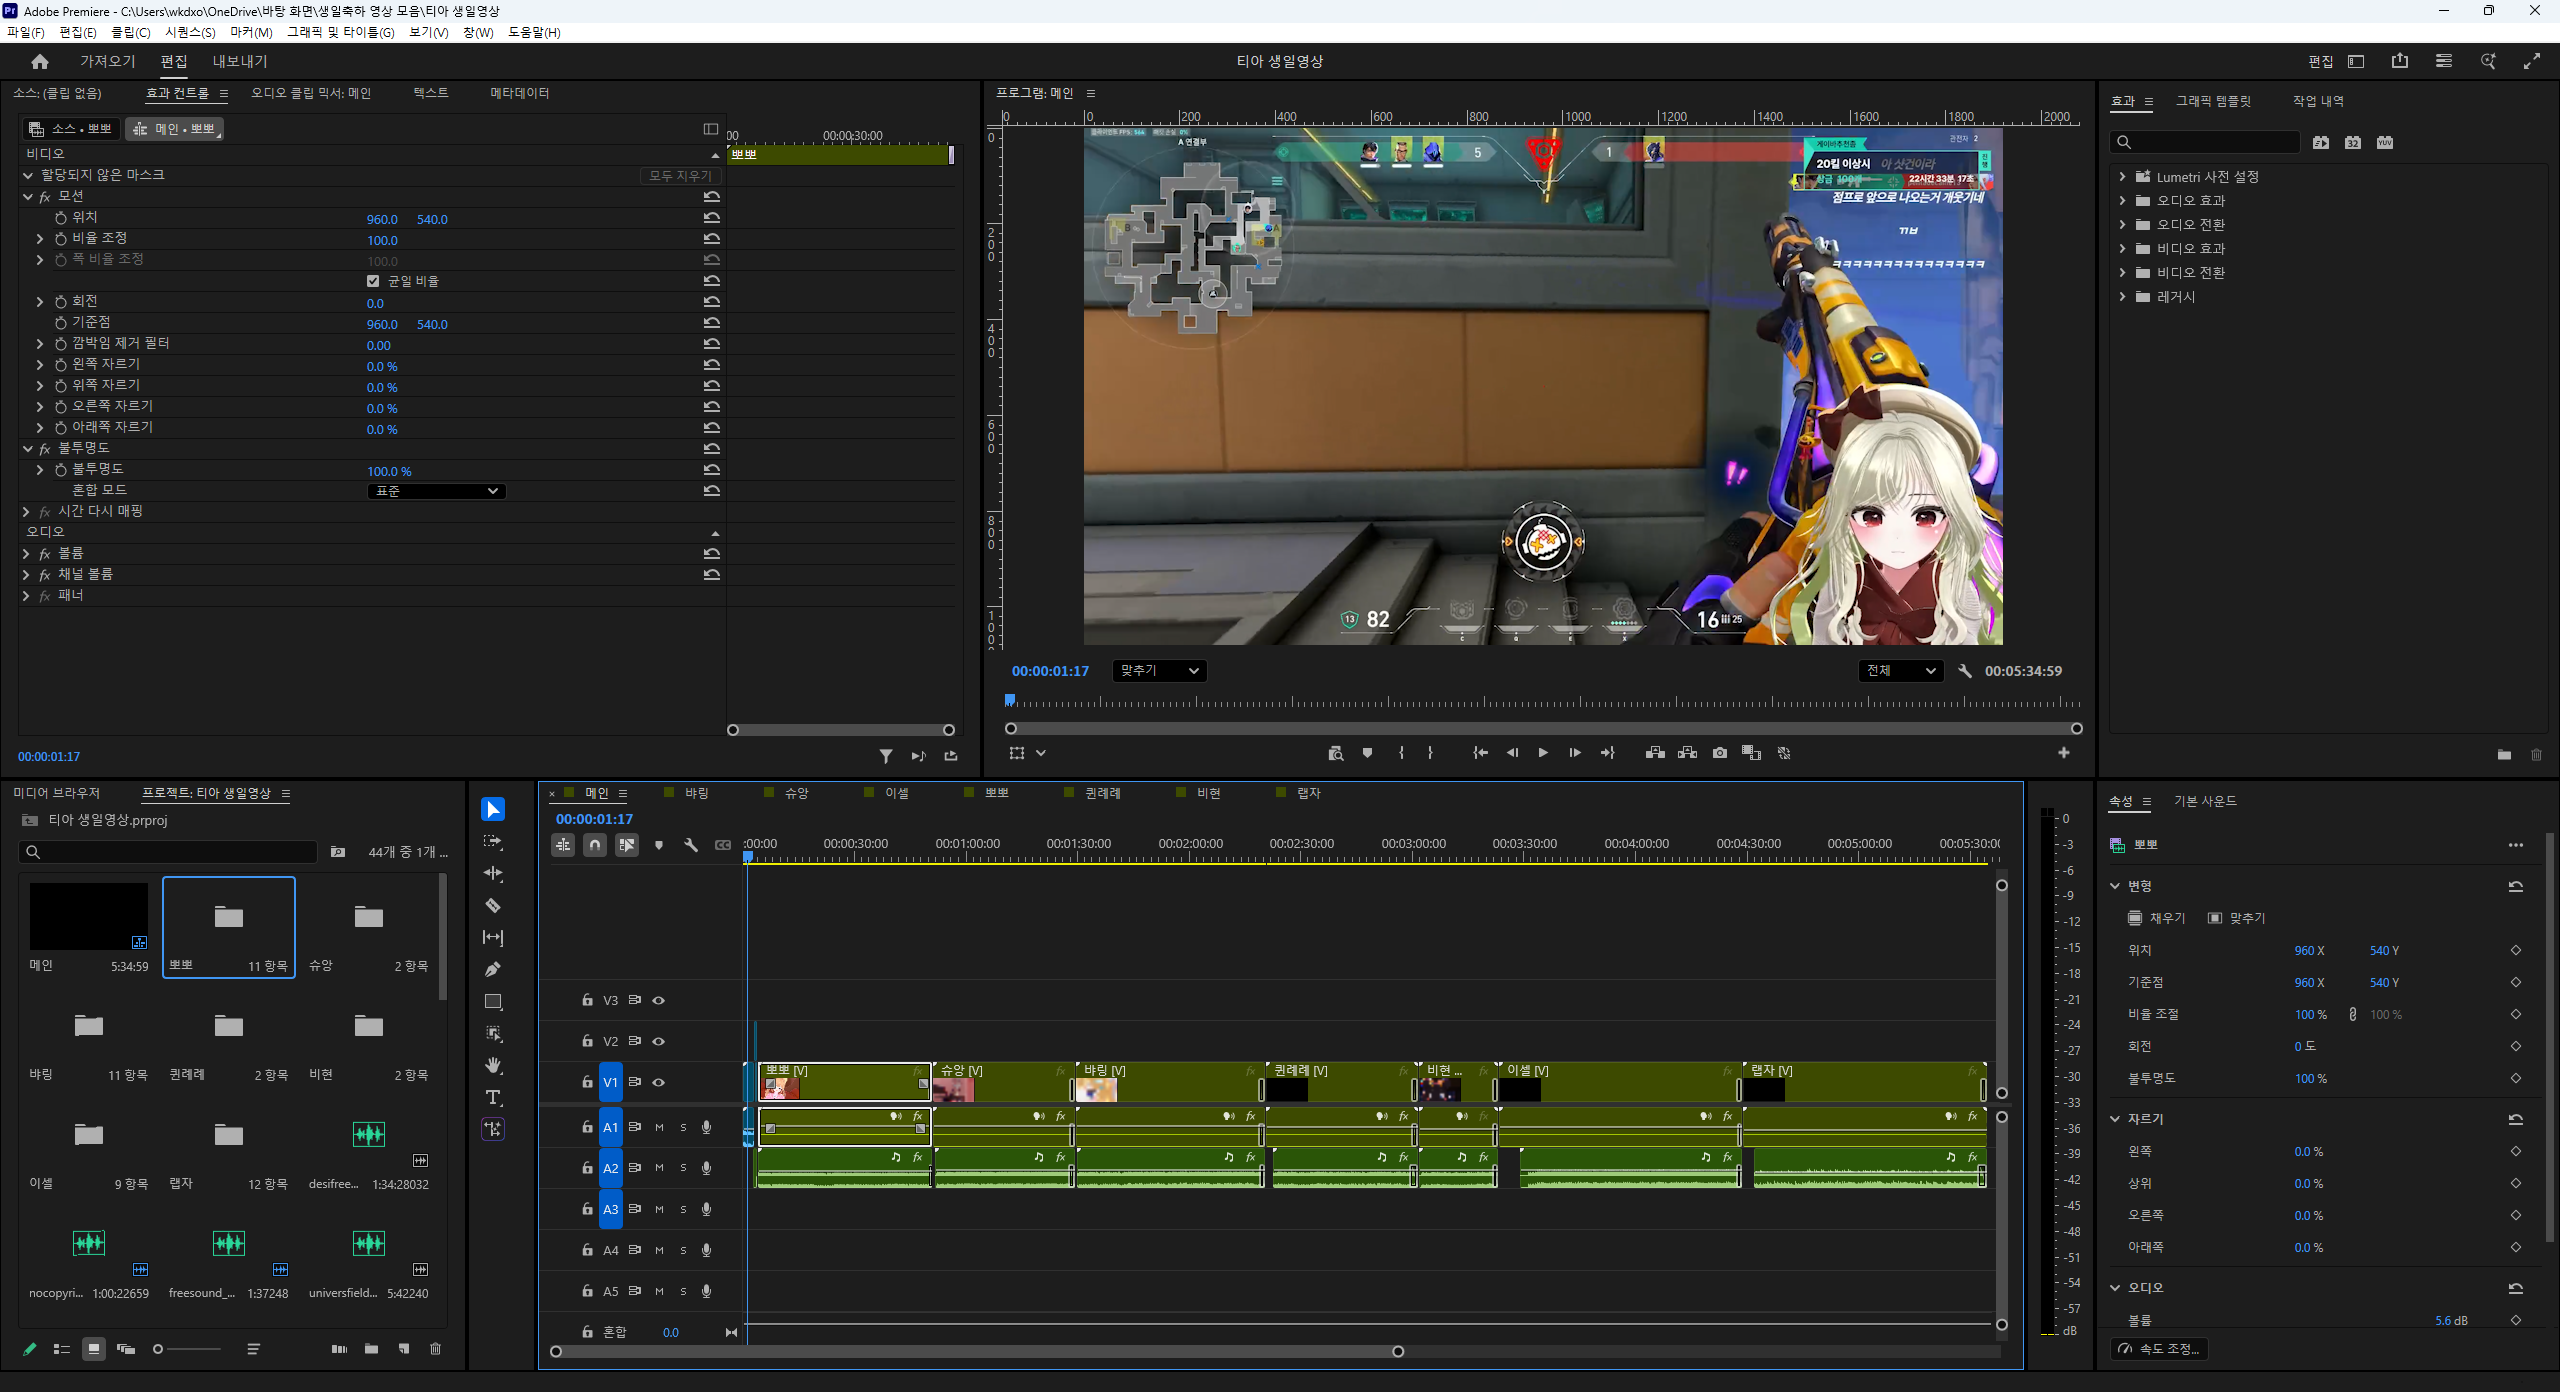The height and width of the screenshot is (1392, 2560).
Task: Click the Effects panel search field
Action: pyautogui.click(x=2205, y=142)
